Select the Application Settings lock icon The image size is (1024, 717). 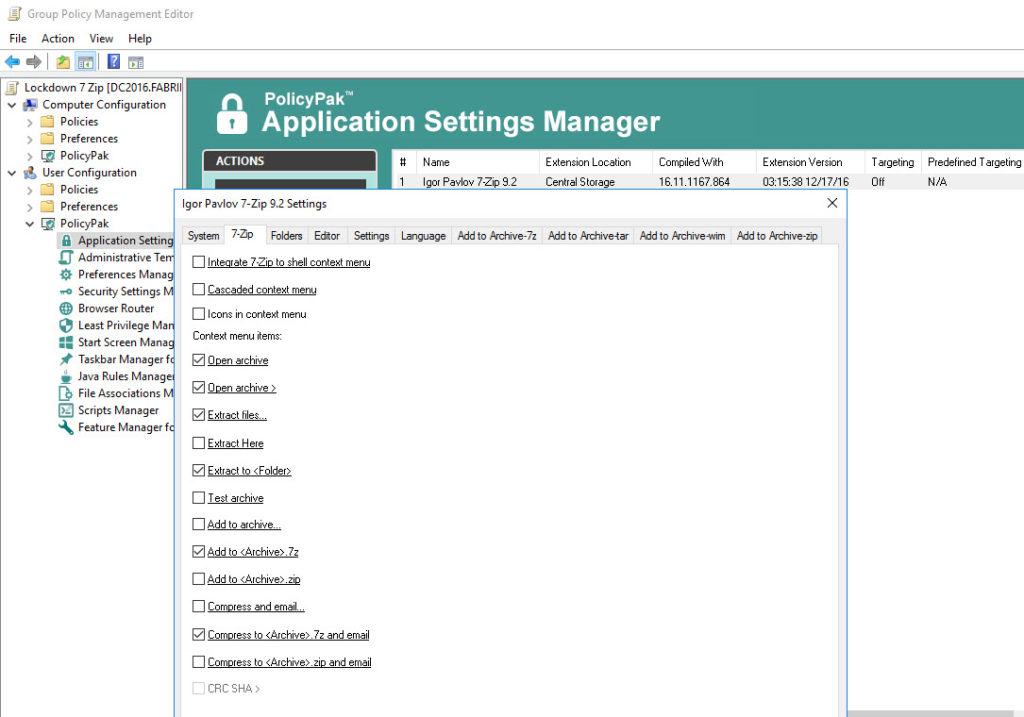[x=66, y=240]
